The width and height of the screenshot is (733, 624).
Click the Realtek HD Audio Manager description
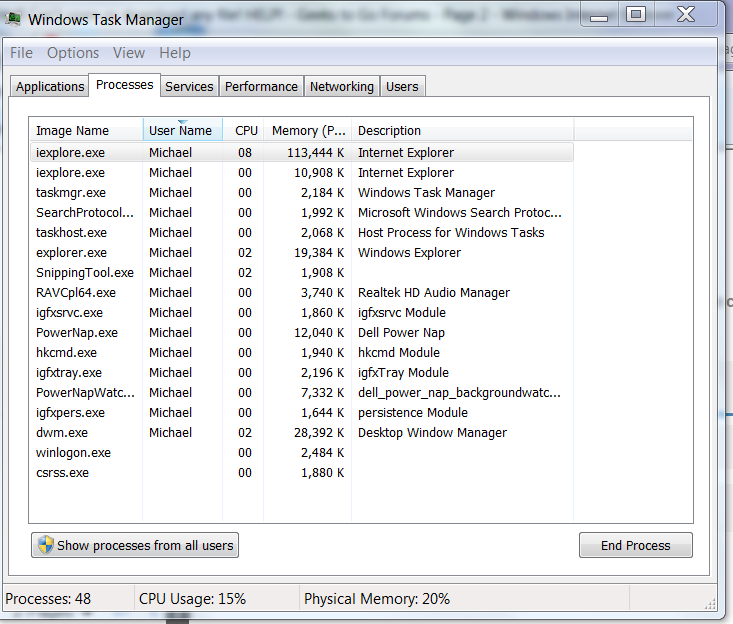tap(434, 293)
